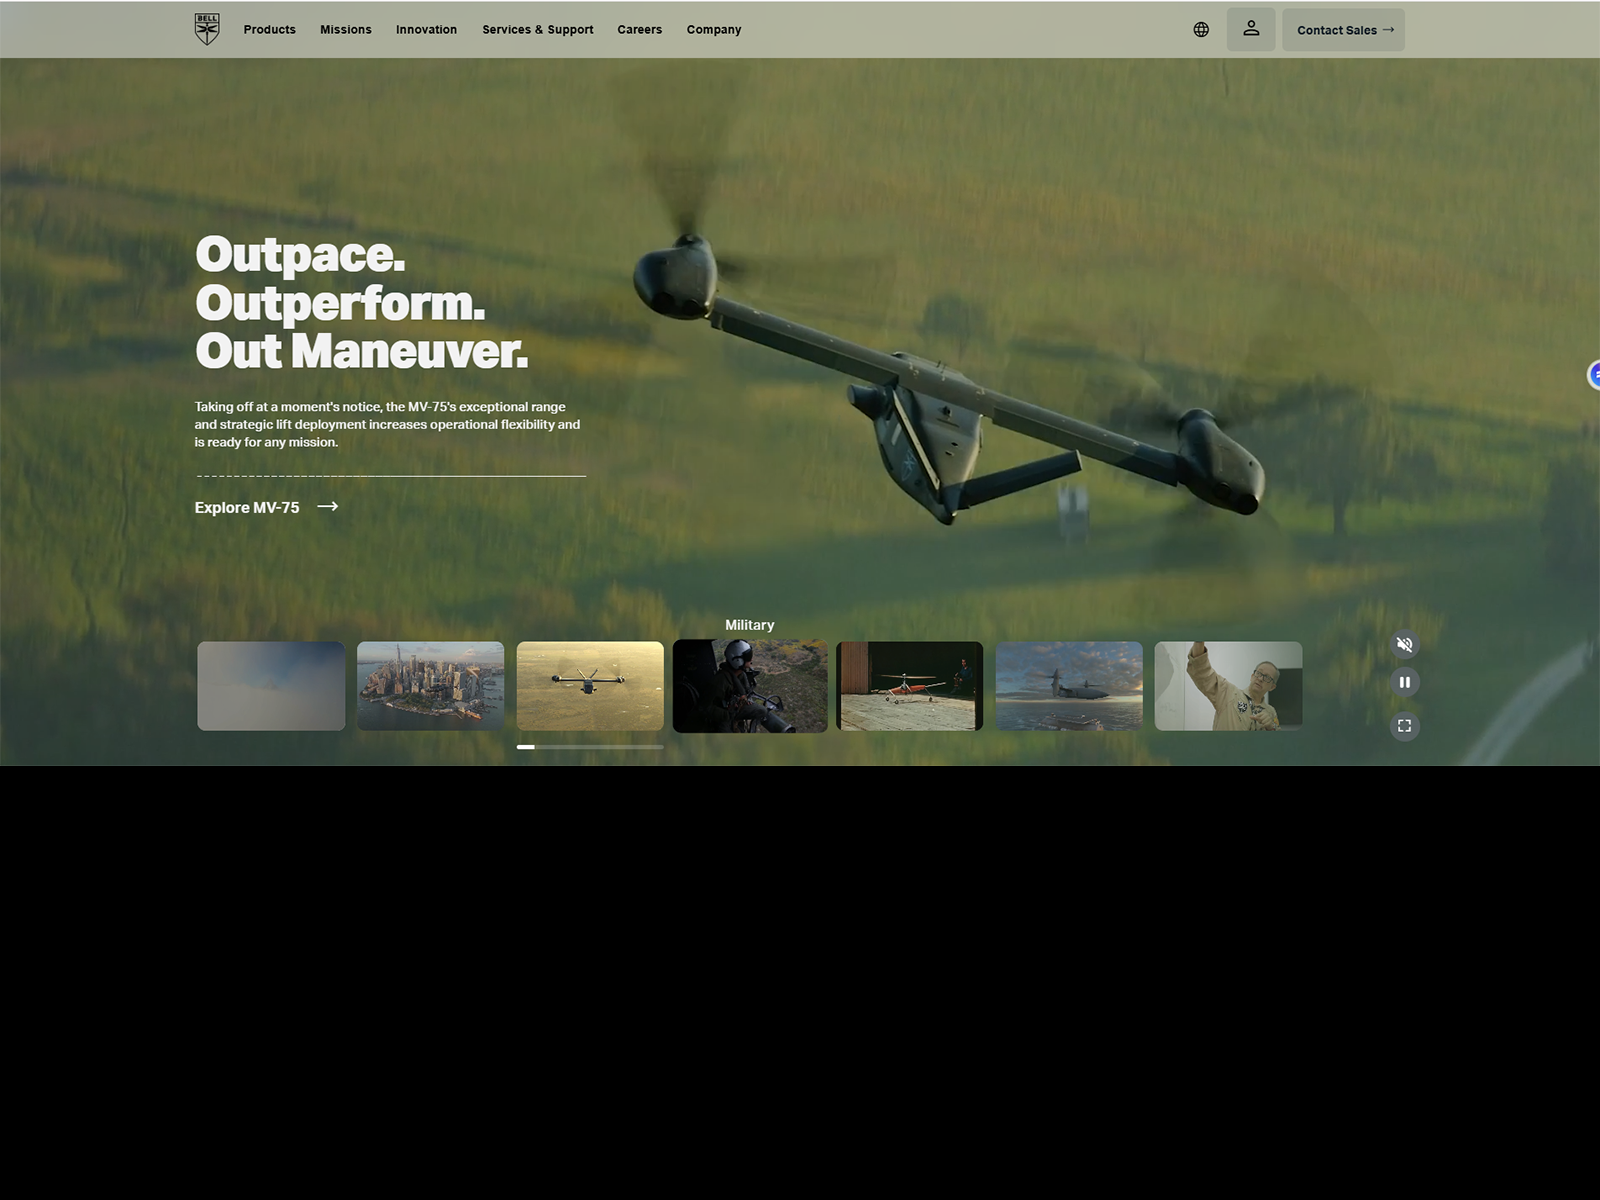Enter fullscreen video mode

click(1405, 726)
